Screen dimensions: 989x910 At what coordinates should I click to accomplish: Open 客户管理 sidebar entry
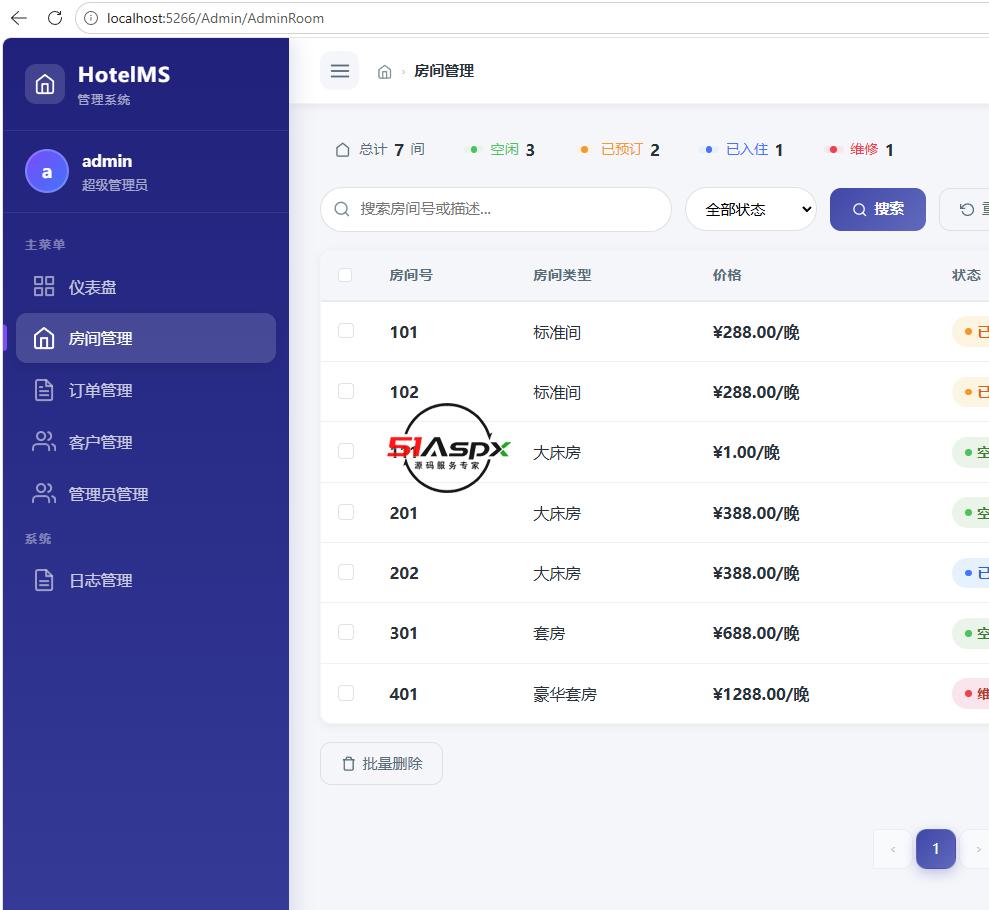[x=146, y=442]
